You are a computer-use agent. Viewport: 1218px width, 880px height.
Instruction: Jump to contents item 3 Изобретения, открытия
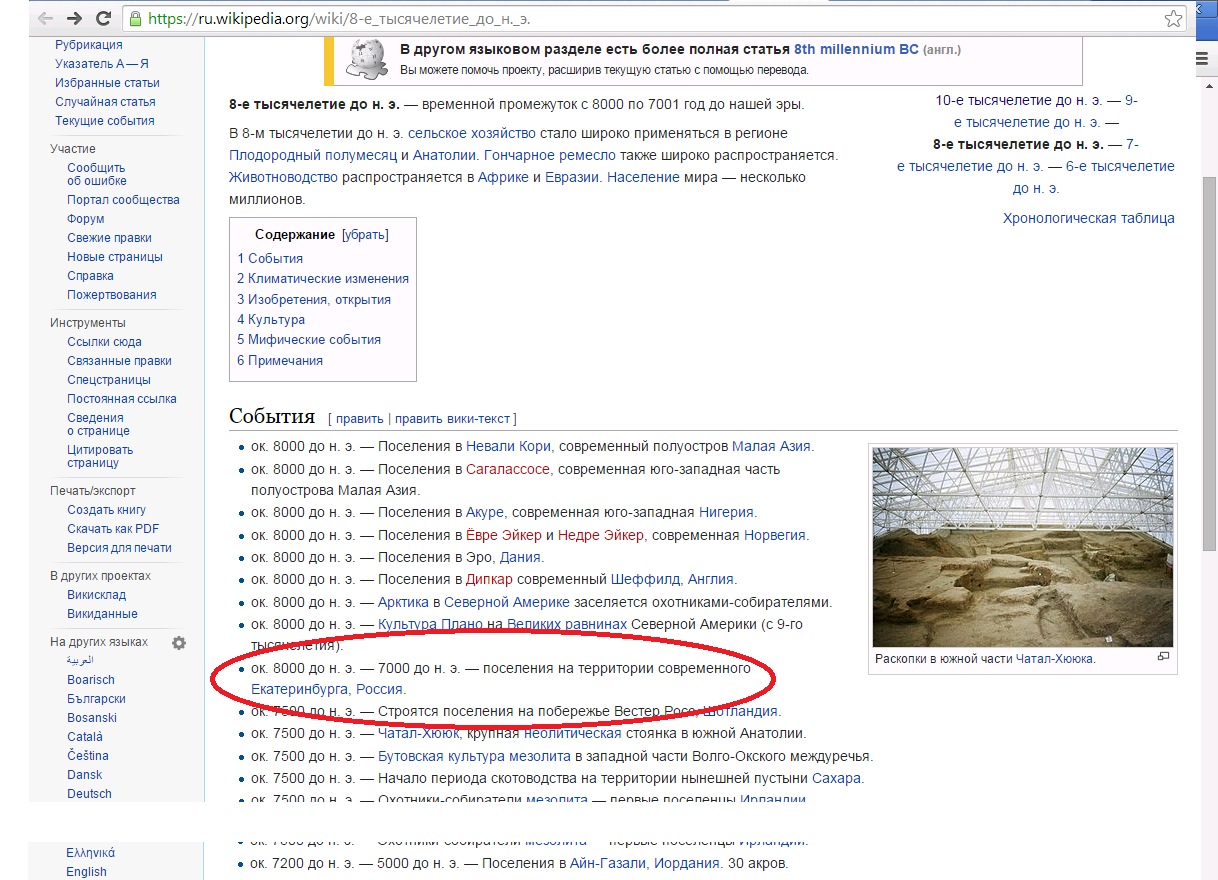[x=314, y=299]
